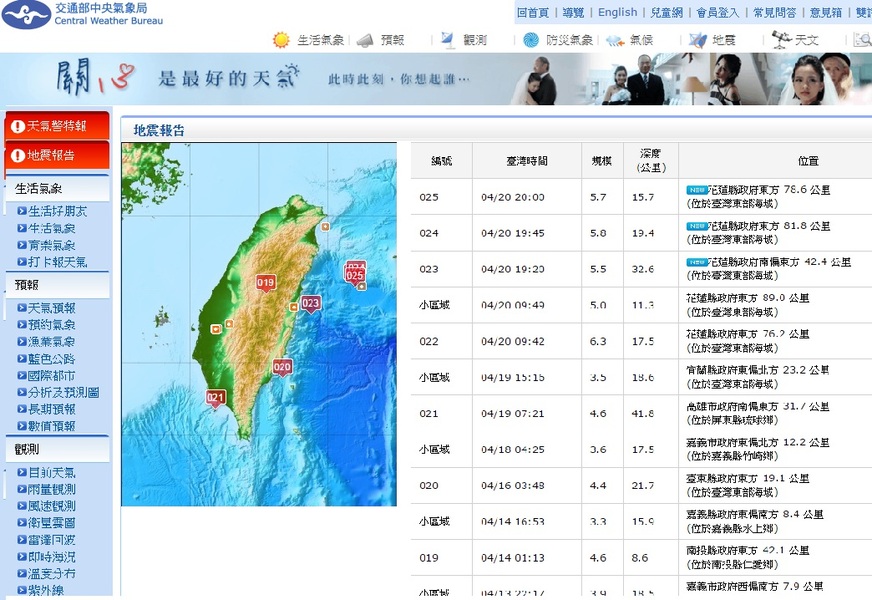872x600 pixels.
Task: Select earthquake marker 021 on the map
Action: click(215, 398)
